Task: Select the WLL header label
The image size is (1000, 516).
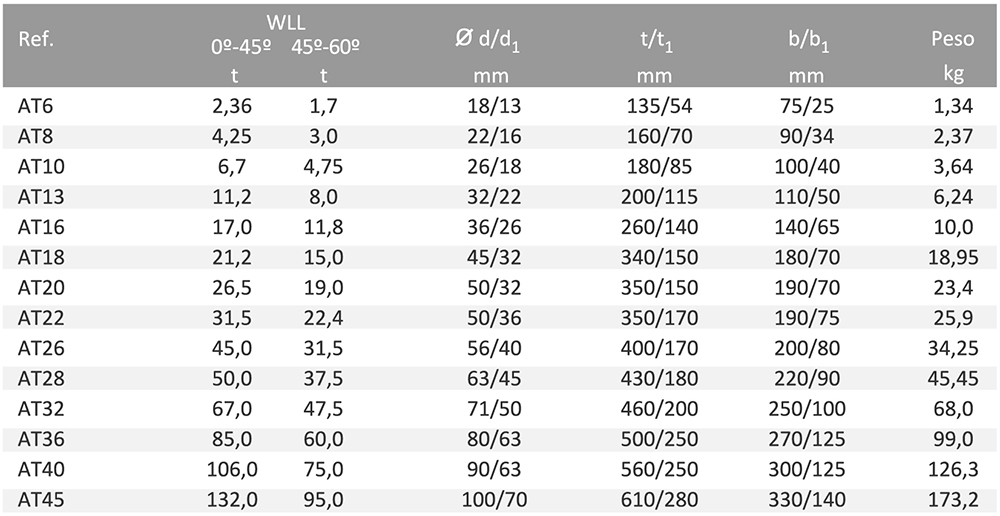Action: 286,22
